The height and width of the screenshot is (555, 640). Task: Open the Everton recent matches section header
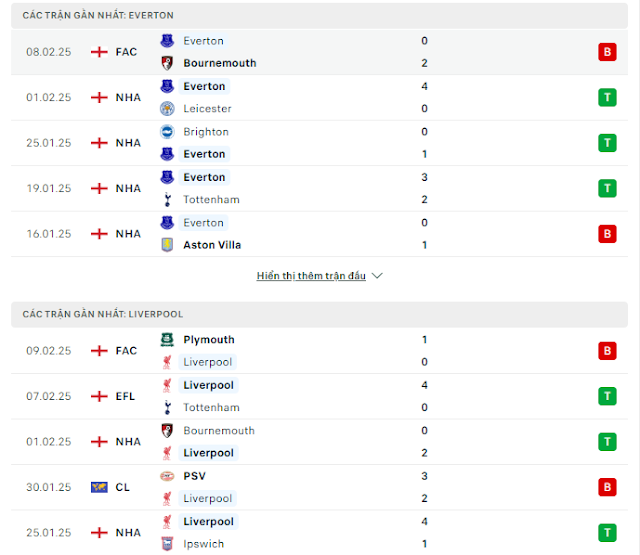(x=319, y=16)
